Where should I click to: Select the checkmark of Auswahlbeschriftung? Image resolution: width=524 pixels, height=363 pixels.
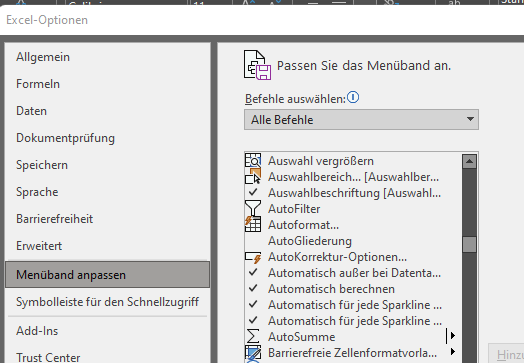click(x=253, y=192)
